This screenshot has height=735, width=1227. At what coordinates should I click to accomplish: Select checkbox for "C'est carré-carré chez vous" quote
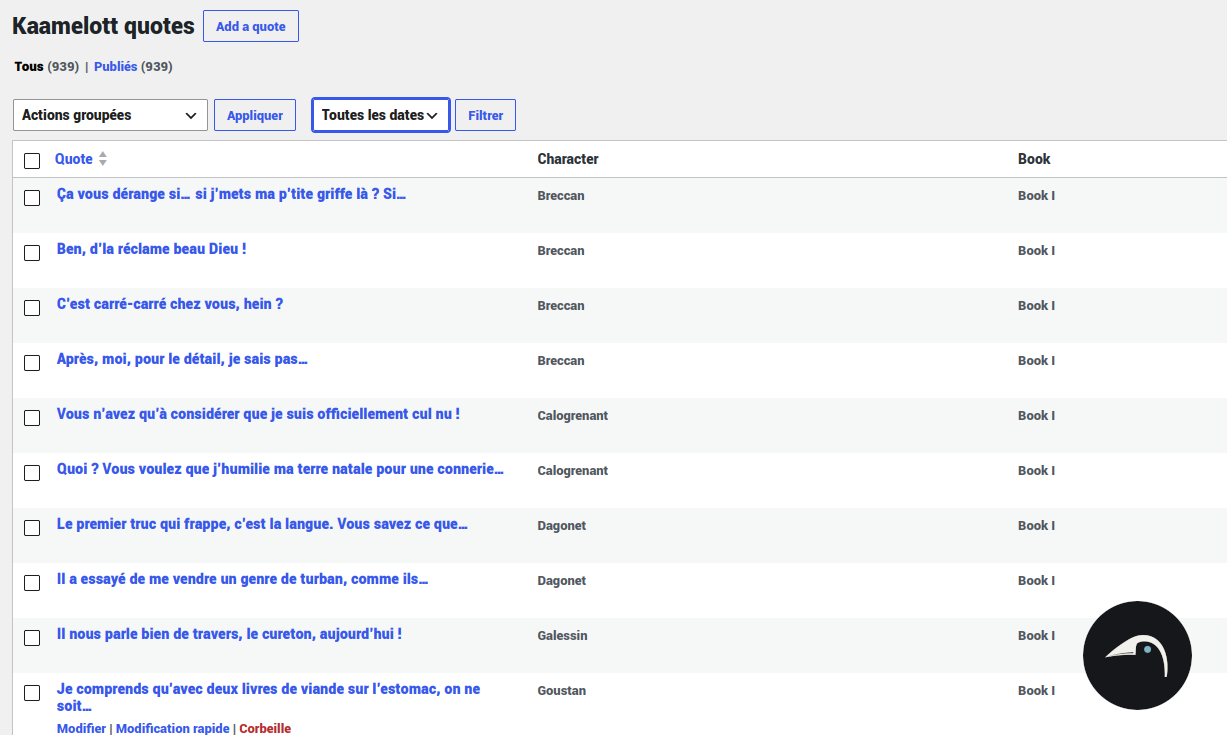pos(32,307)
